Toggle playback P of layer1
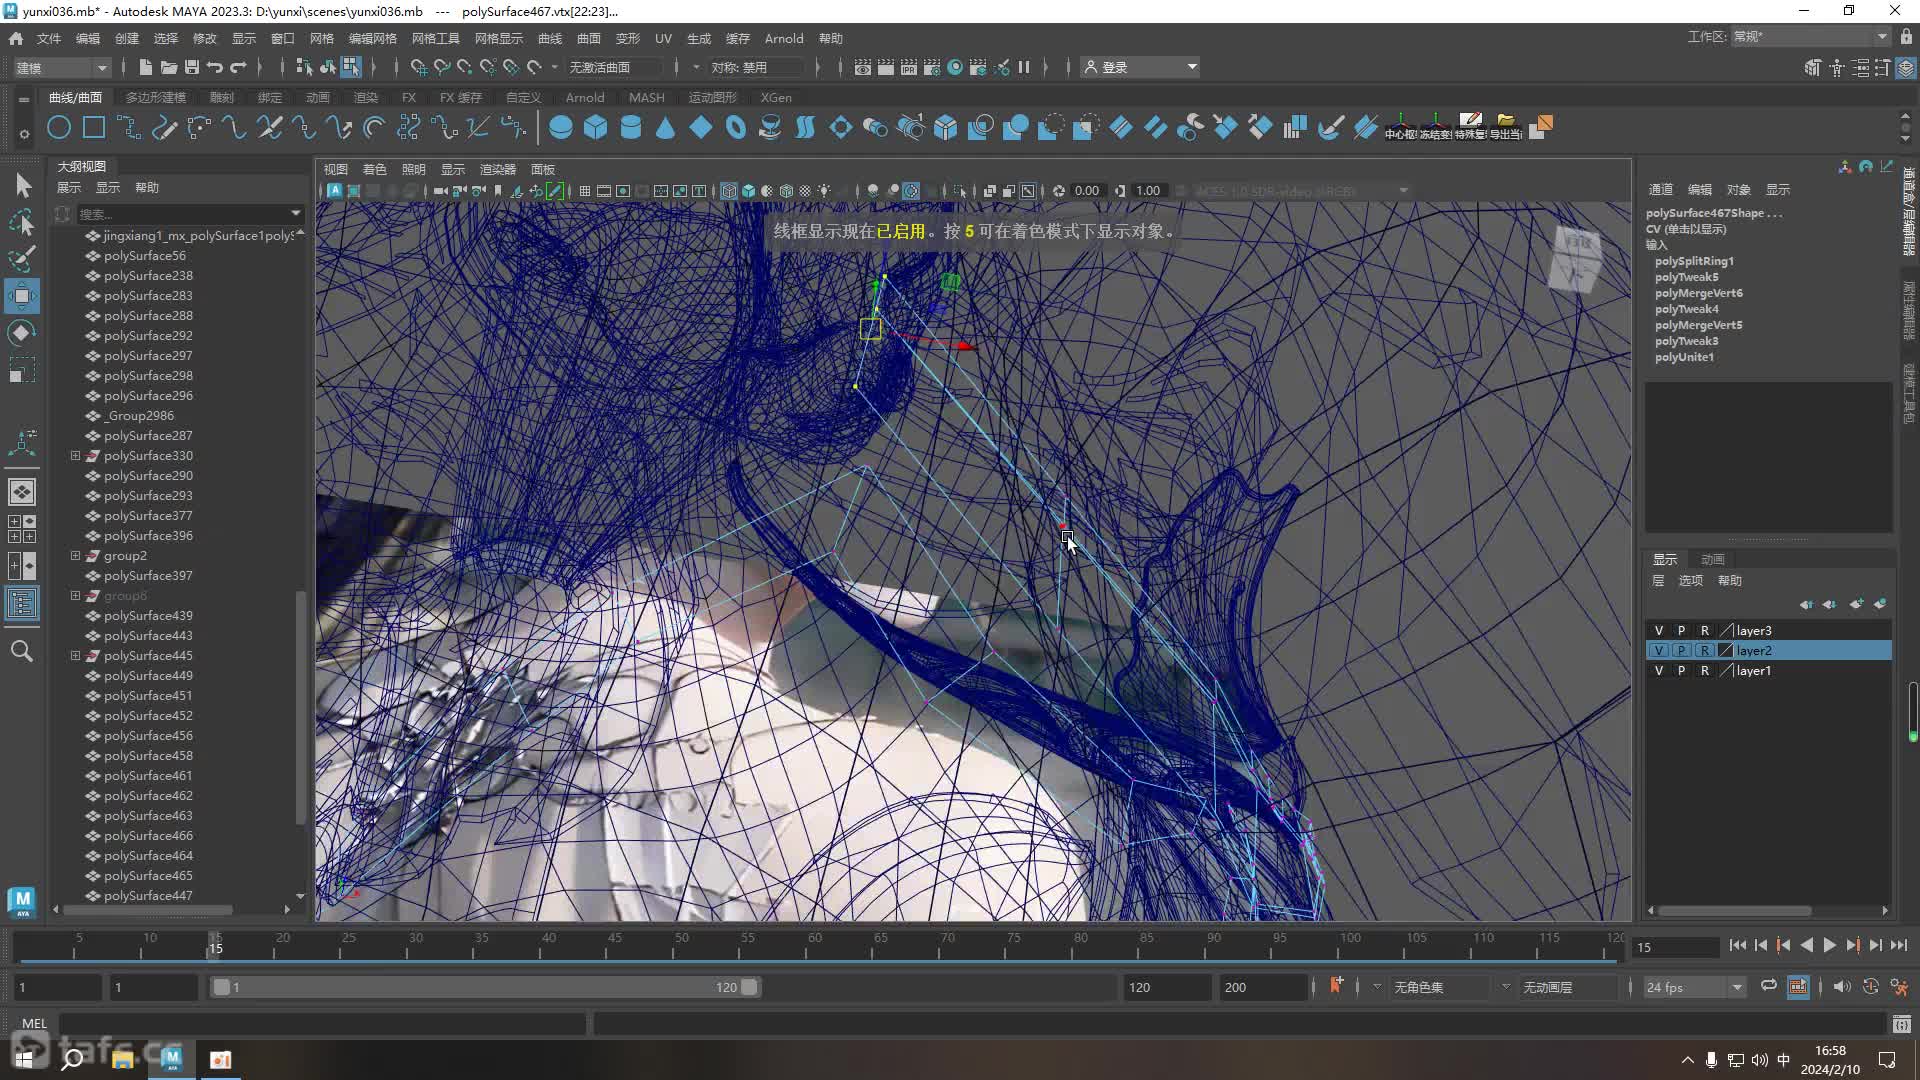Image resolution: width=1920 pixels, height=1080 pixels. (x=1682, y=671)
